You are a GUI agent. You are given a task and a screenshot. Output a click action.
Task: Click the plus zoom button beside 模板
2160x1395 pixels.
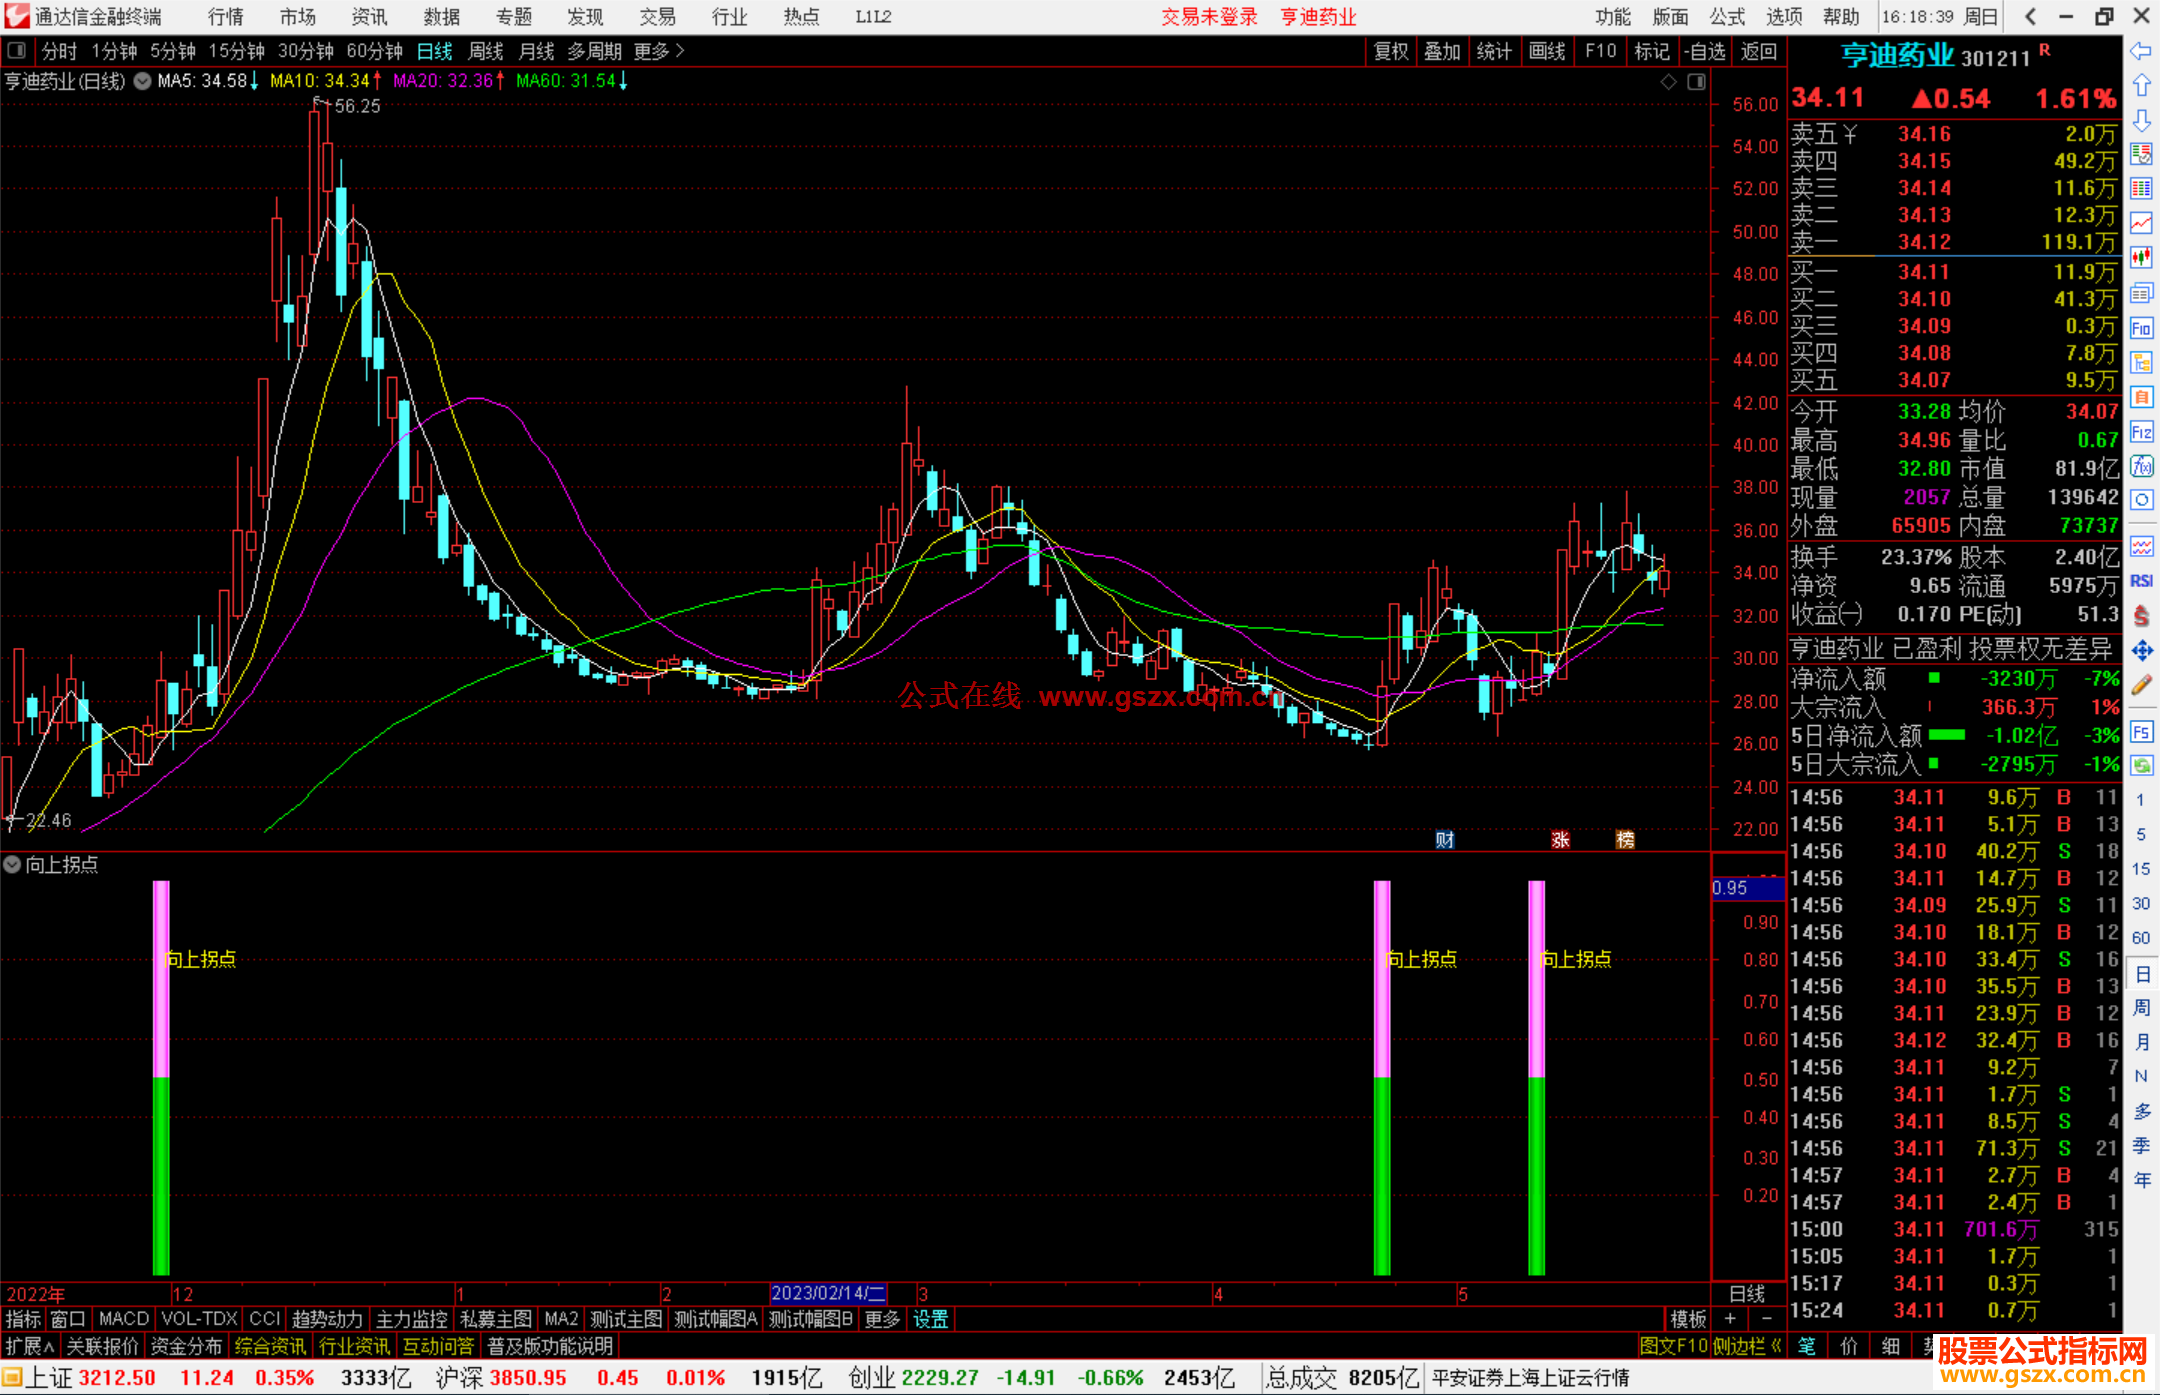[1730, 1319]
